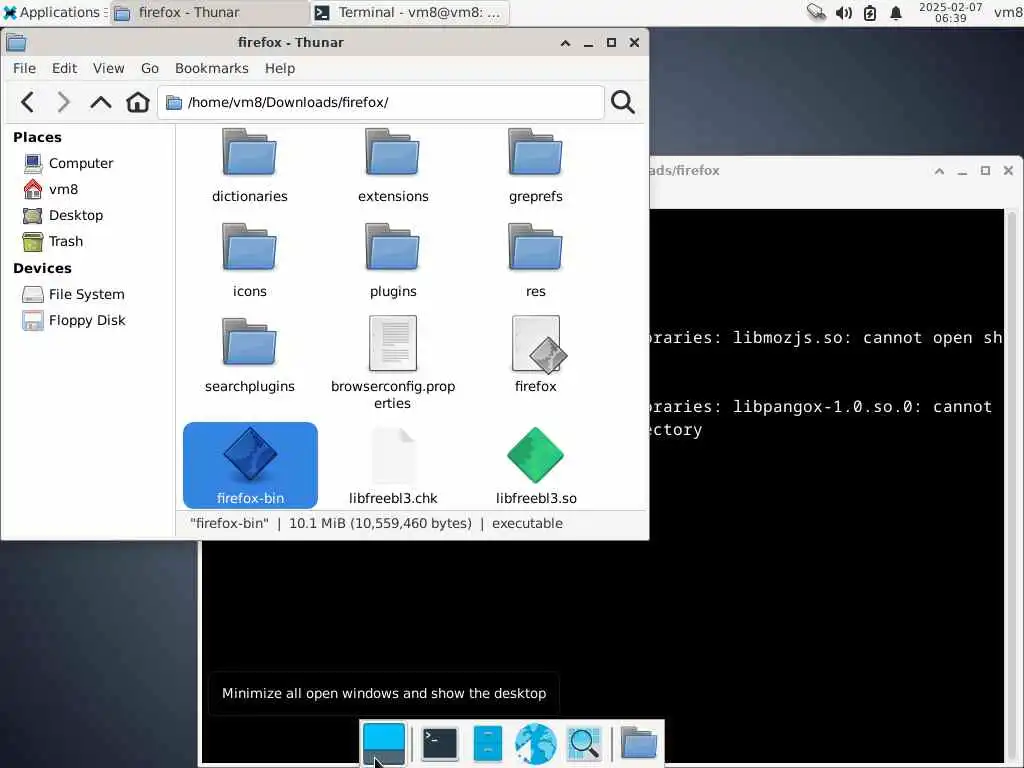Select the firefox-bin executable

tap(250, 466)
